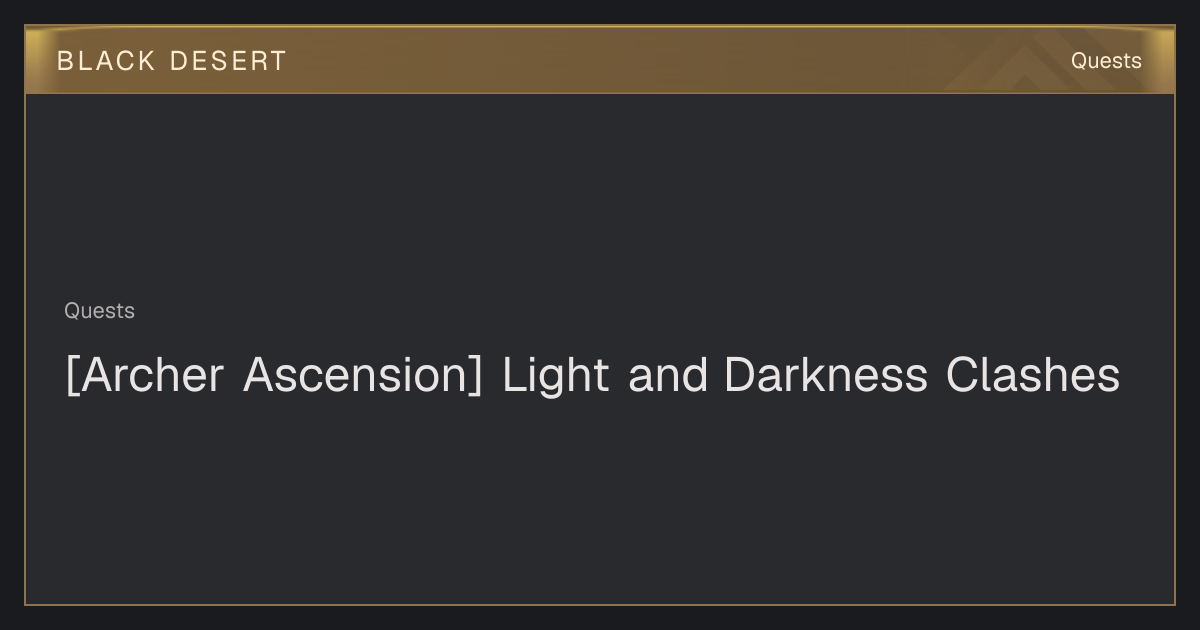Image resolution: width=1200 pixels, height=630 pixels.
Task: Click the empty dark area above the breadcrumb
Action: [x=600, y=195]
